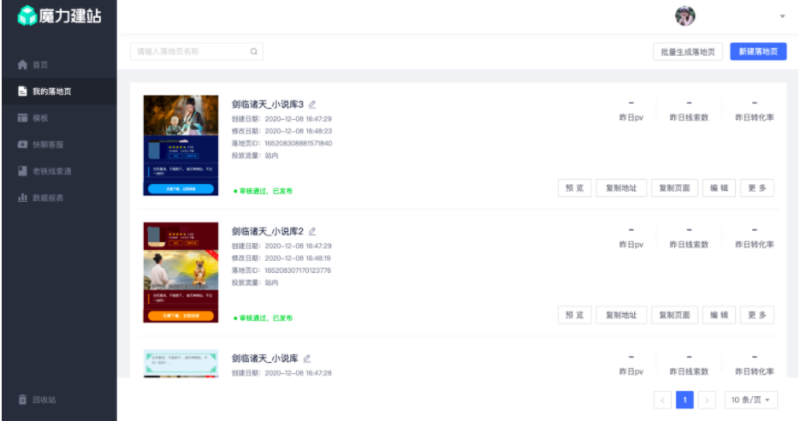Click 落地页ID of 小说库2
The width and height of the screenshot is (800, 421).
coord(281,270)
